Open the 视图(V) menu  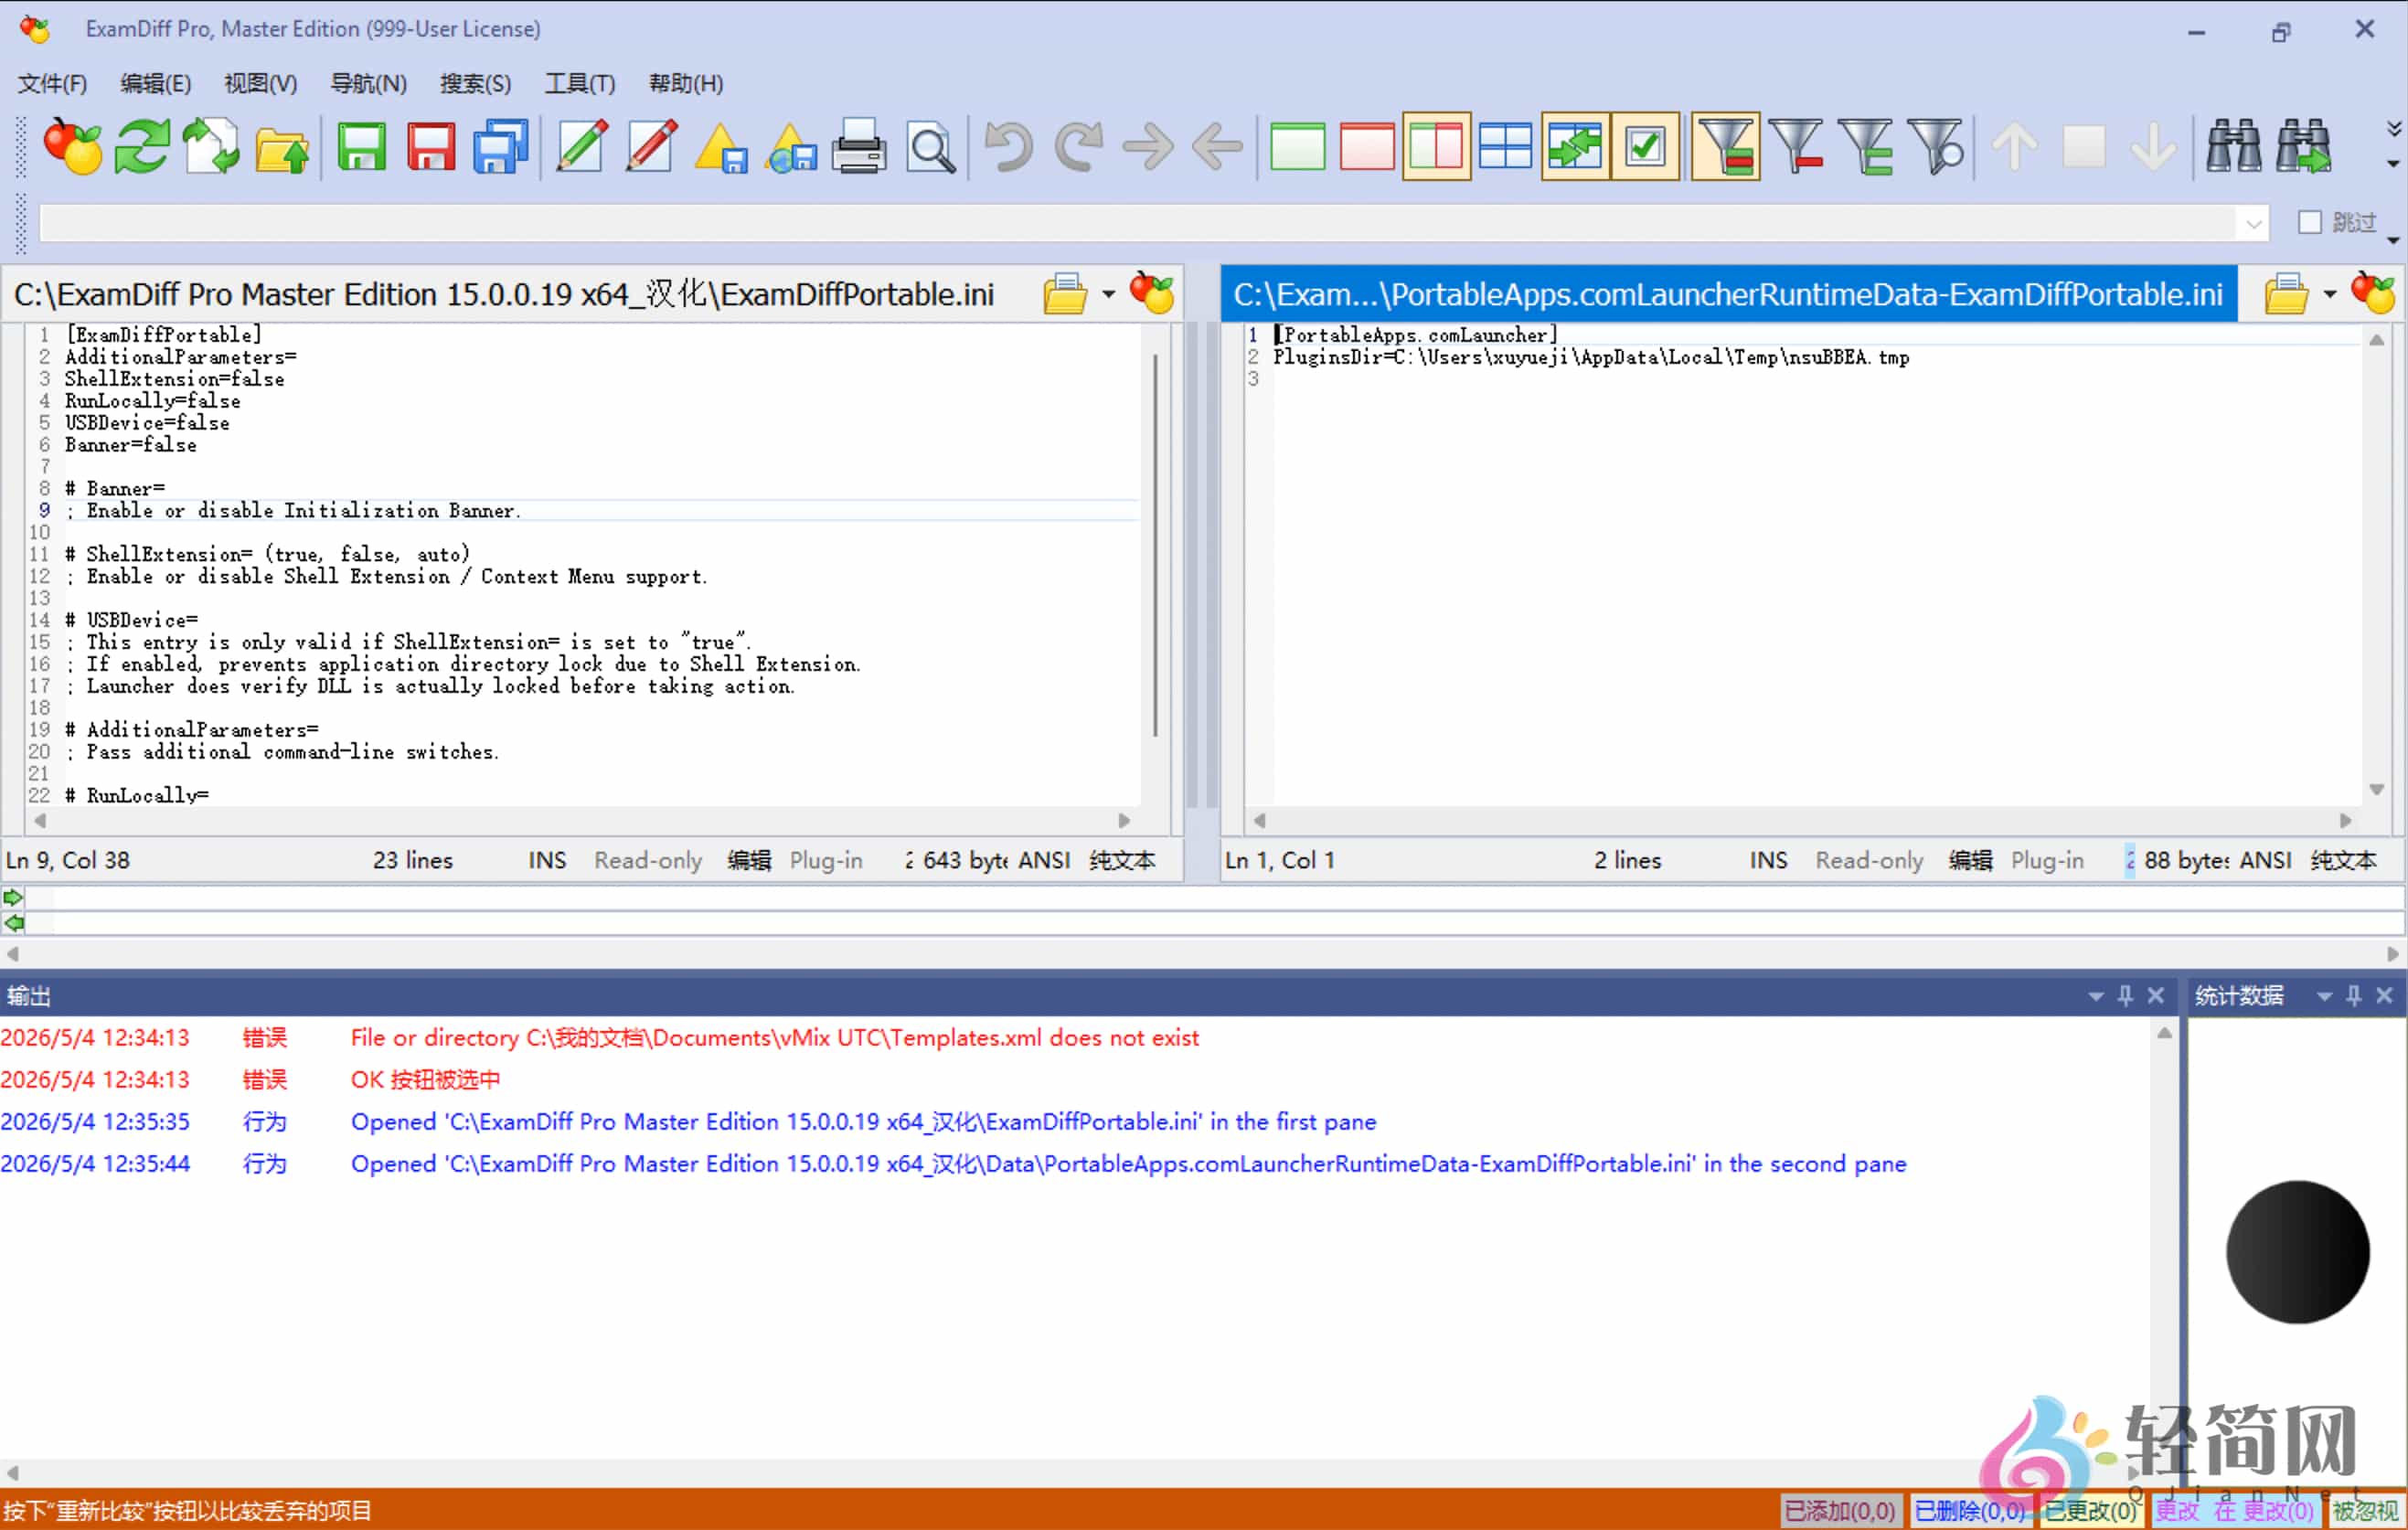pyautogui.click(x=261, y=83)
